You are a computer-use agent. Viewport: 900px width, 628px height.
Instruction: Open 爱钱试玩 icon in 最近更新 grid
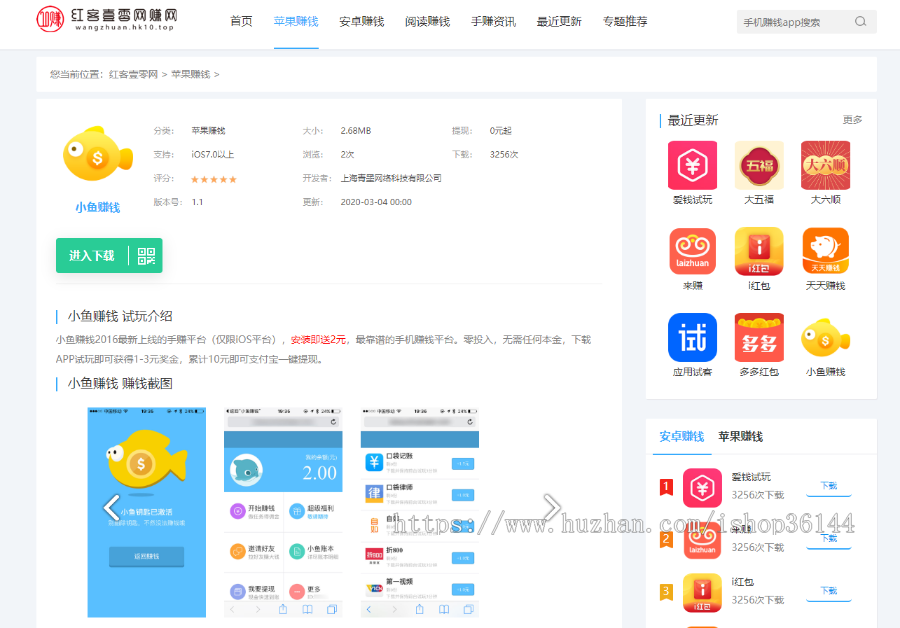[x=692, y=165]
